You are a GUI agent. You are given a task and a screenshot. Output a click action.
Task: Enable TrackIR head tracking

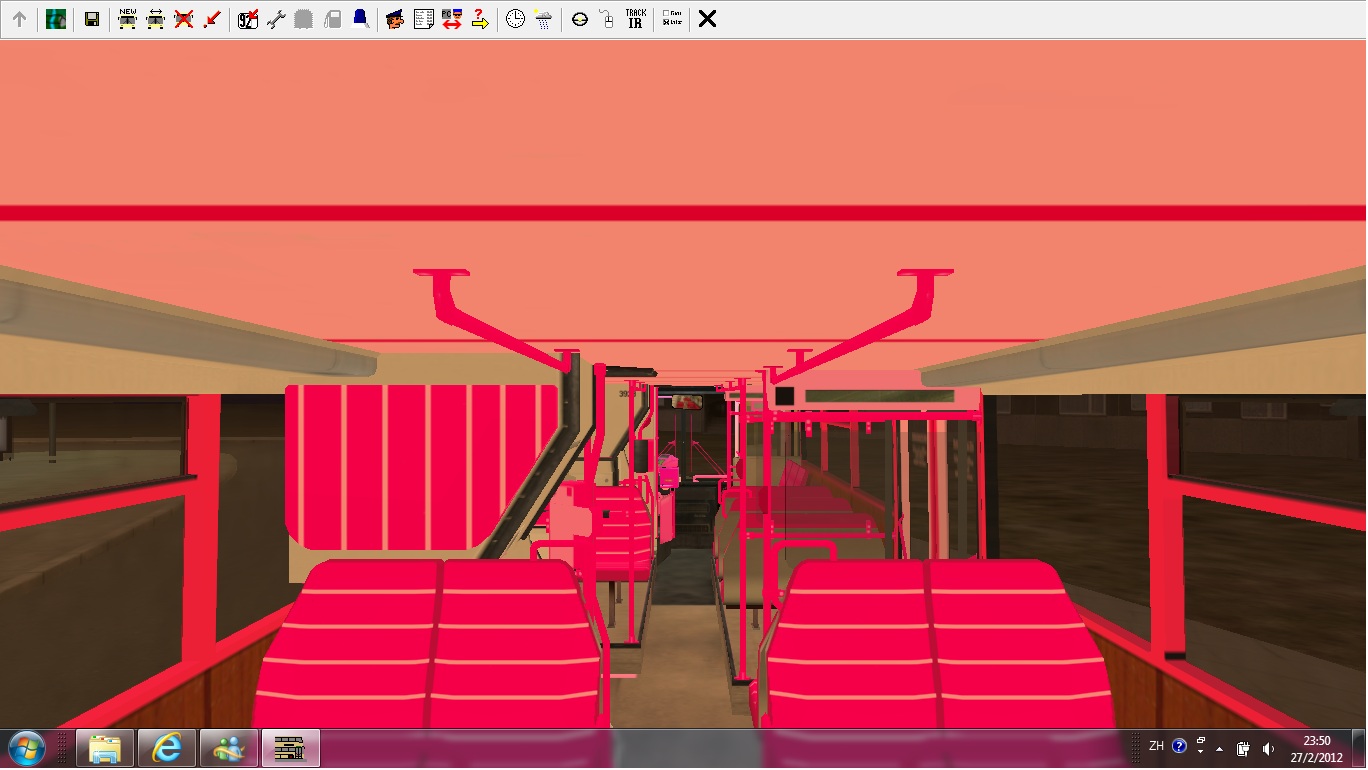635,19
